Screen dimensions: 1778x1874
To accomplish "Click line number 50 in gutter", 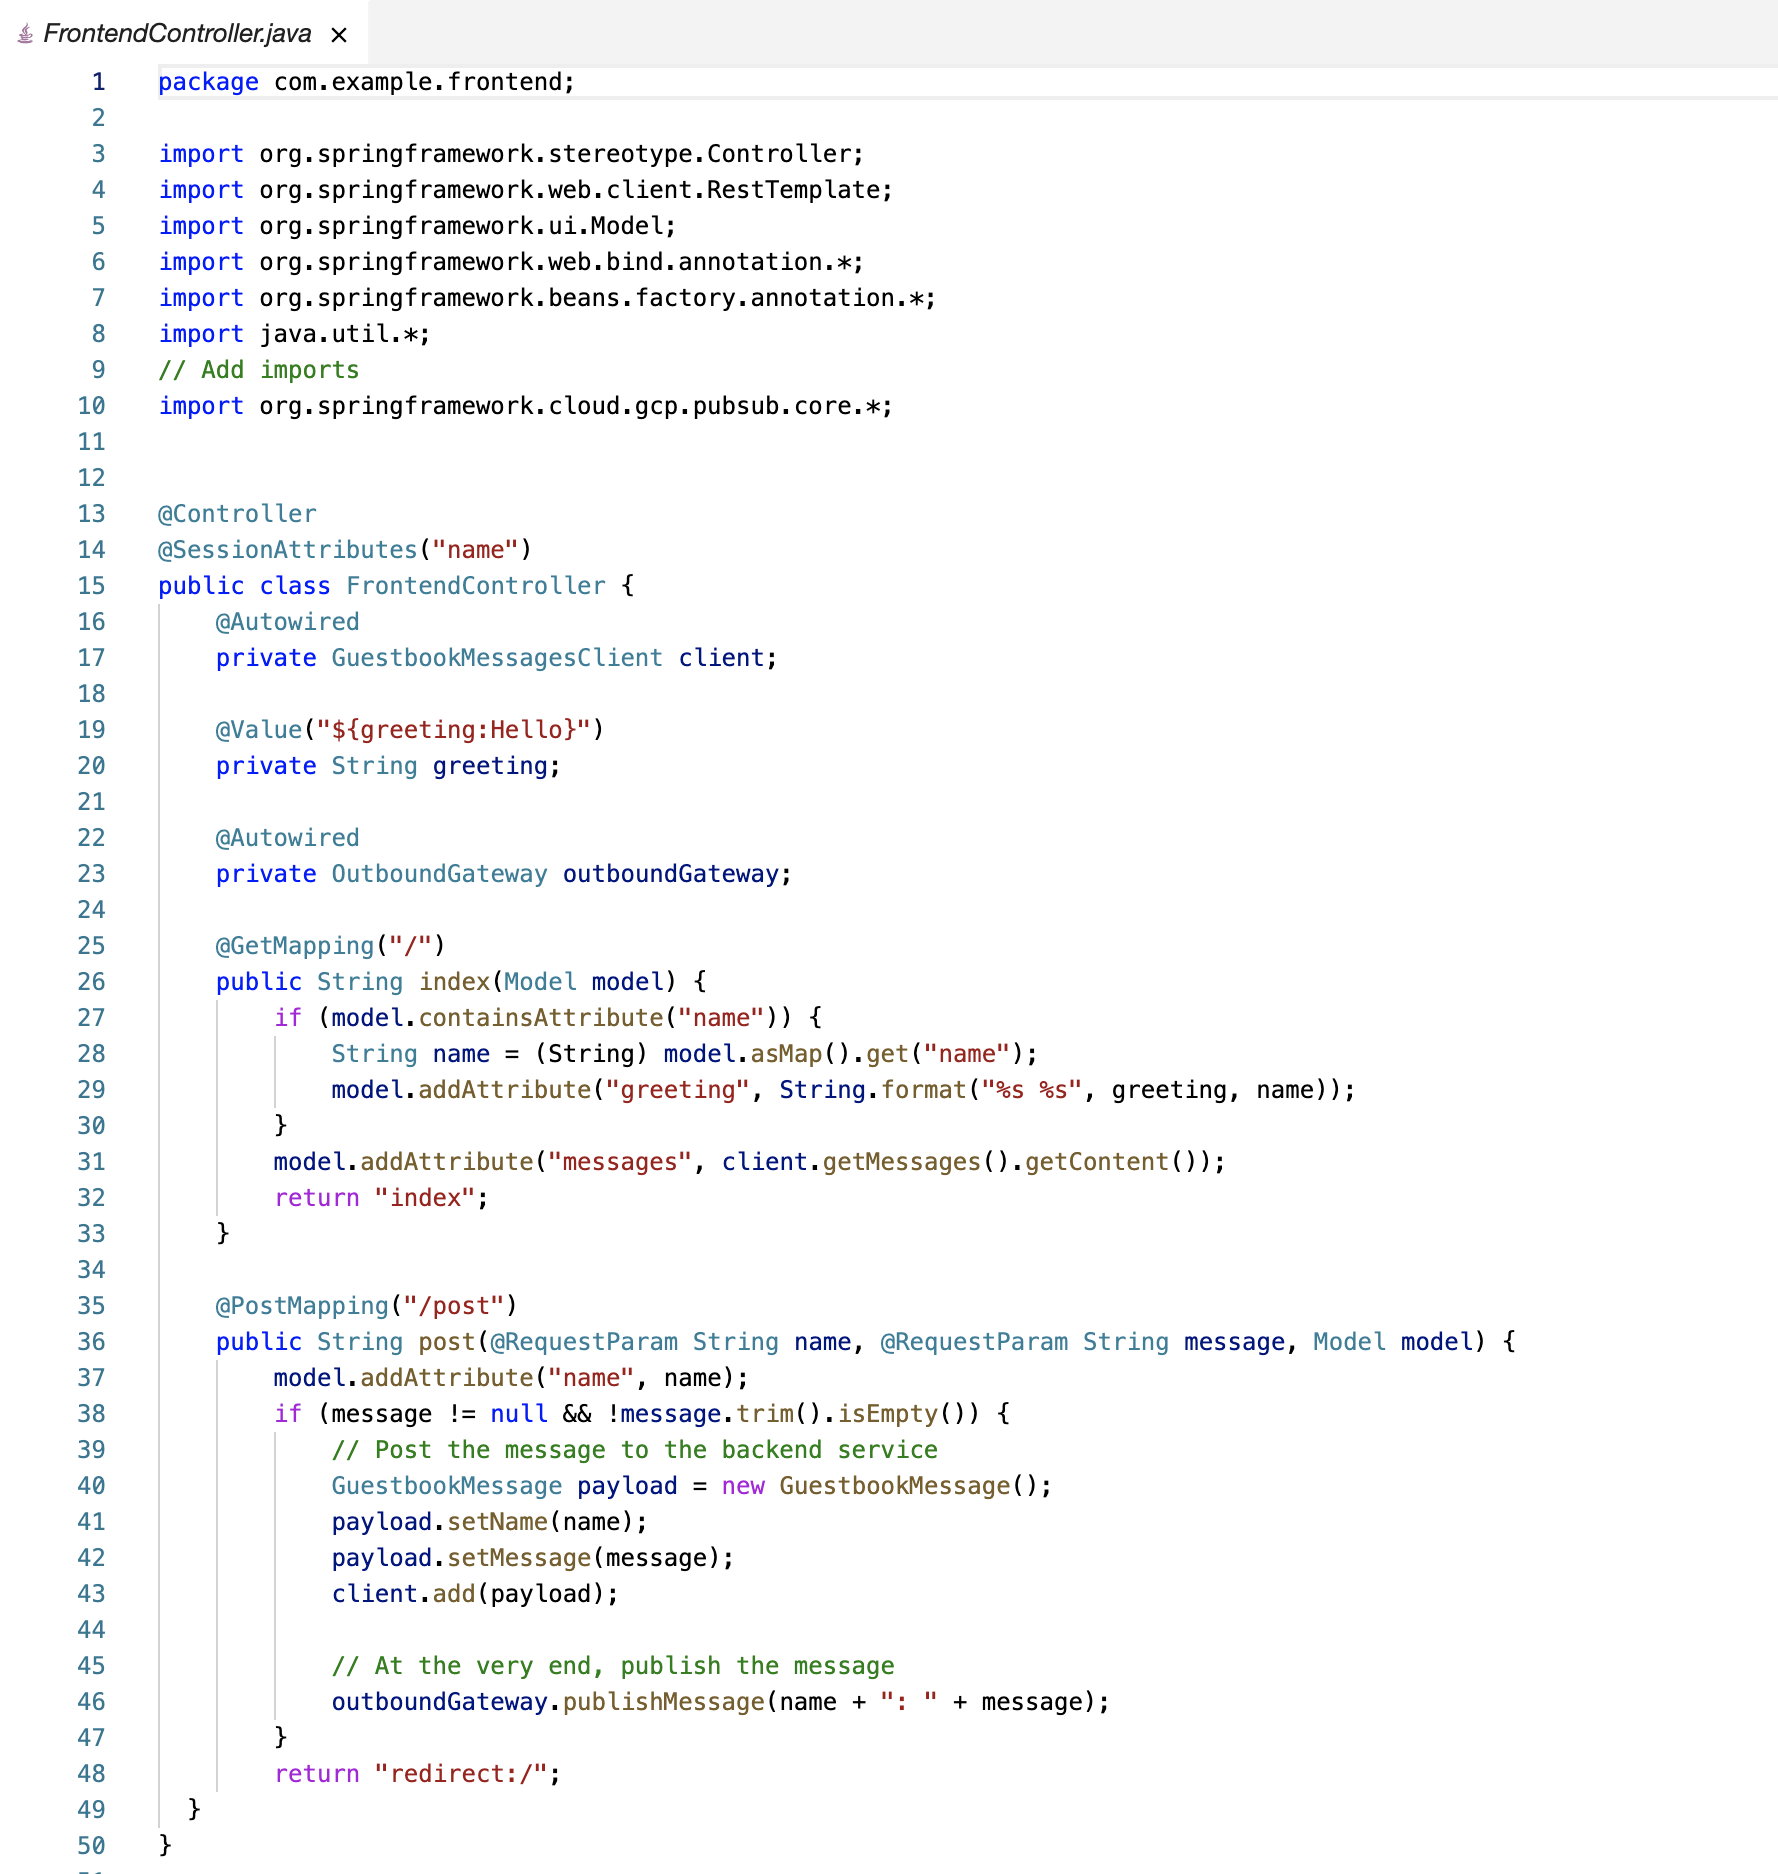I will click(x=91, y=1846).
